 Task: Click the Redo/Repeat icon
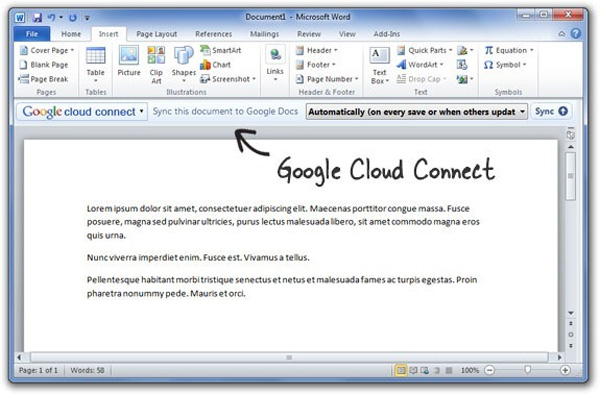point(72,17)
